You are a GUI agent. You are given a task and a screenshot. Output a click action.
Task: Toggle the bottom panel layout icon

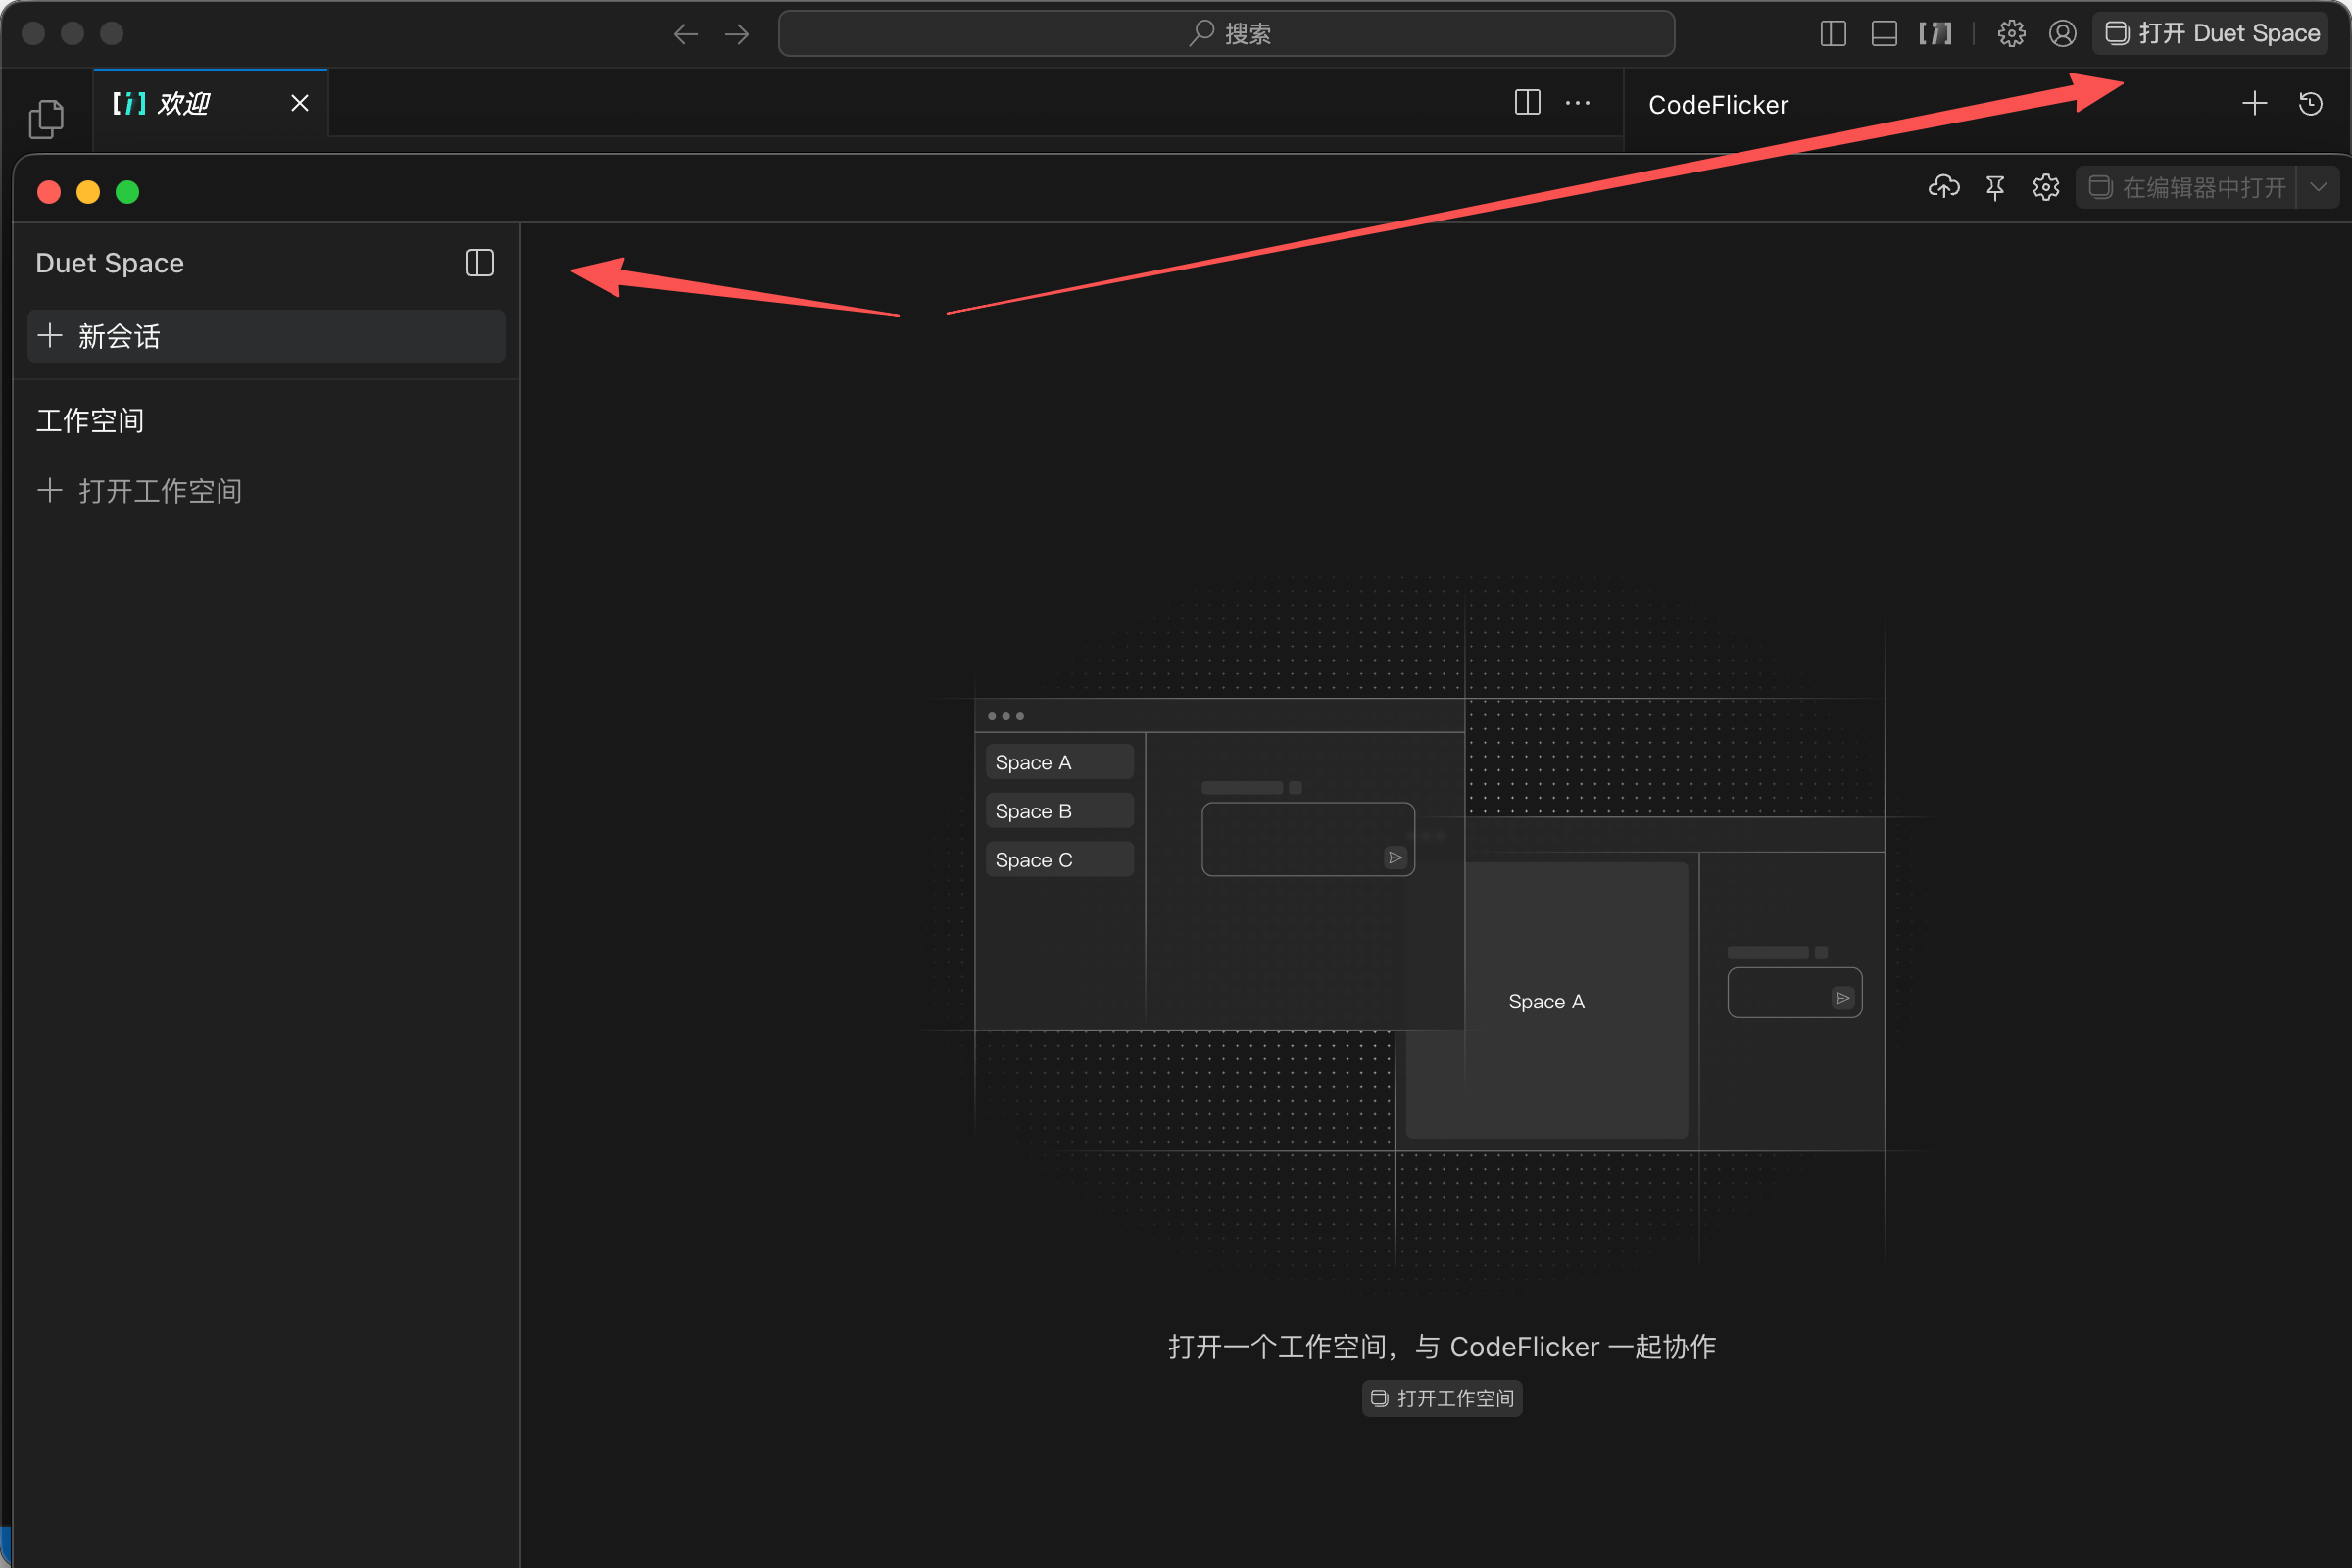(x=1884, y=34)
